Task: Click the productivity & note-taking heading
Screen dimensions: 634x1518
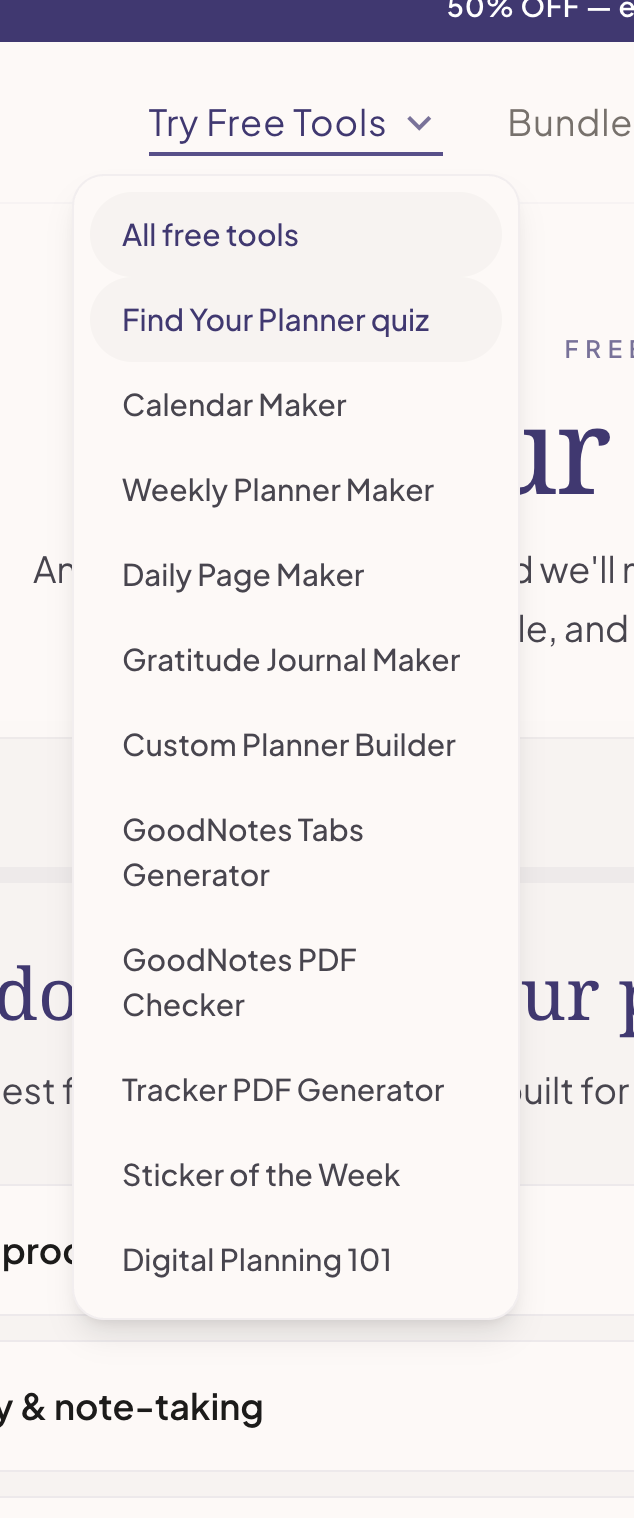Action: tap(131, 1407)
